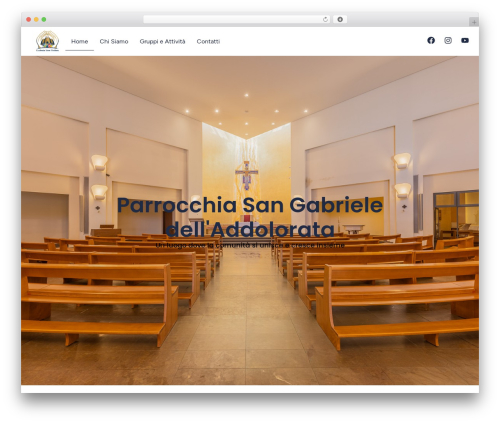The image size is (500, 423).
Task: Click the subtitle 'Un luogo dove la comunità' text
Action: [250, 245]
